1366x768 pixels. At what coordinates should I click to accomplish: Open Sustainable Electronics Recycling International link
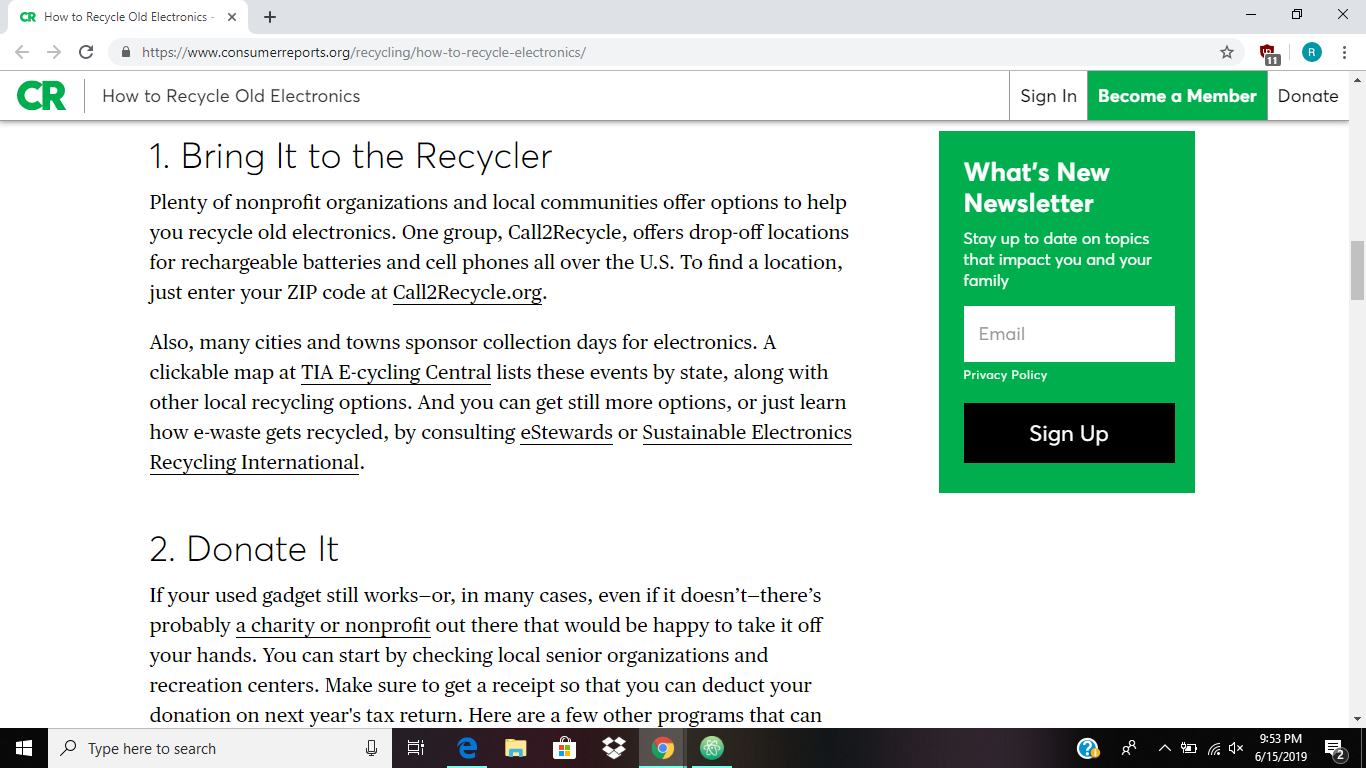pyautogui.click(x=501, y=448)
